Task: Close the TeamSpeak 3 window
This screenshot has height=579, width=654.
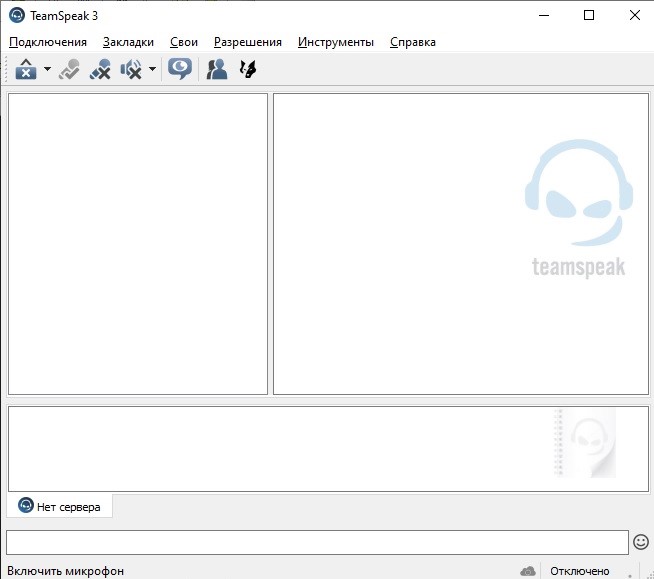Action: coord(635,15)
